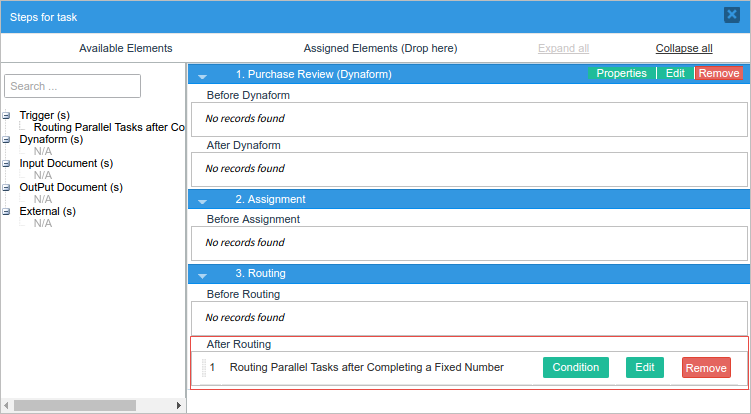Click the Collapse all link
This screenshot has height=414, width=751.
684,48
